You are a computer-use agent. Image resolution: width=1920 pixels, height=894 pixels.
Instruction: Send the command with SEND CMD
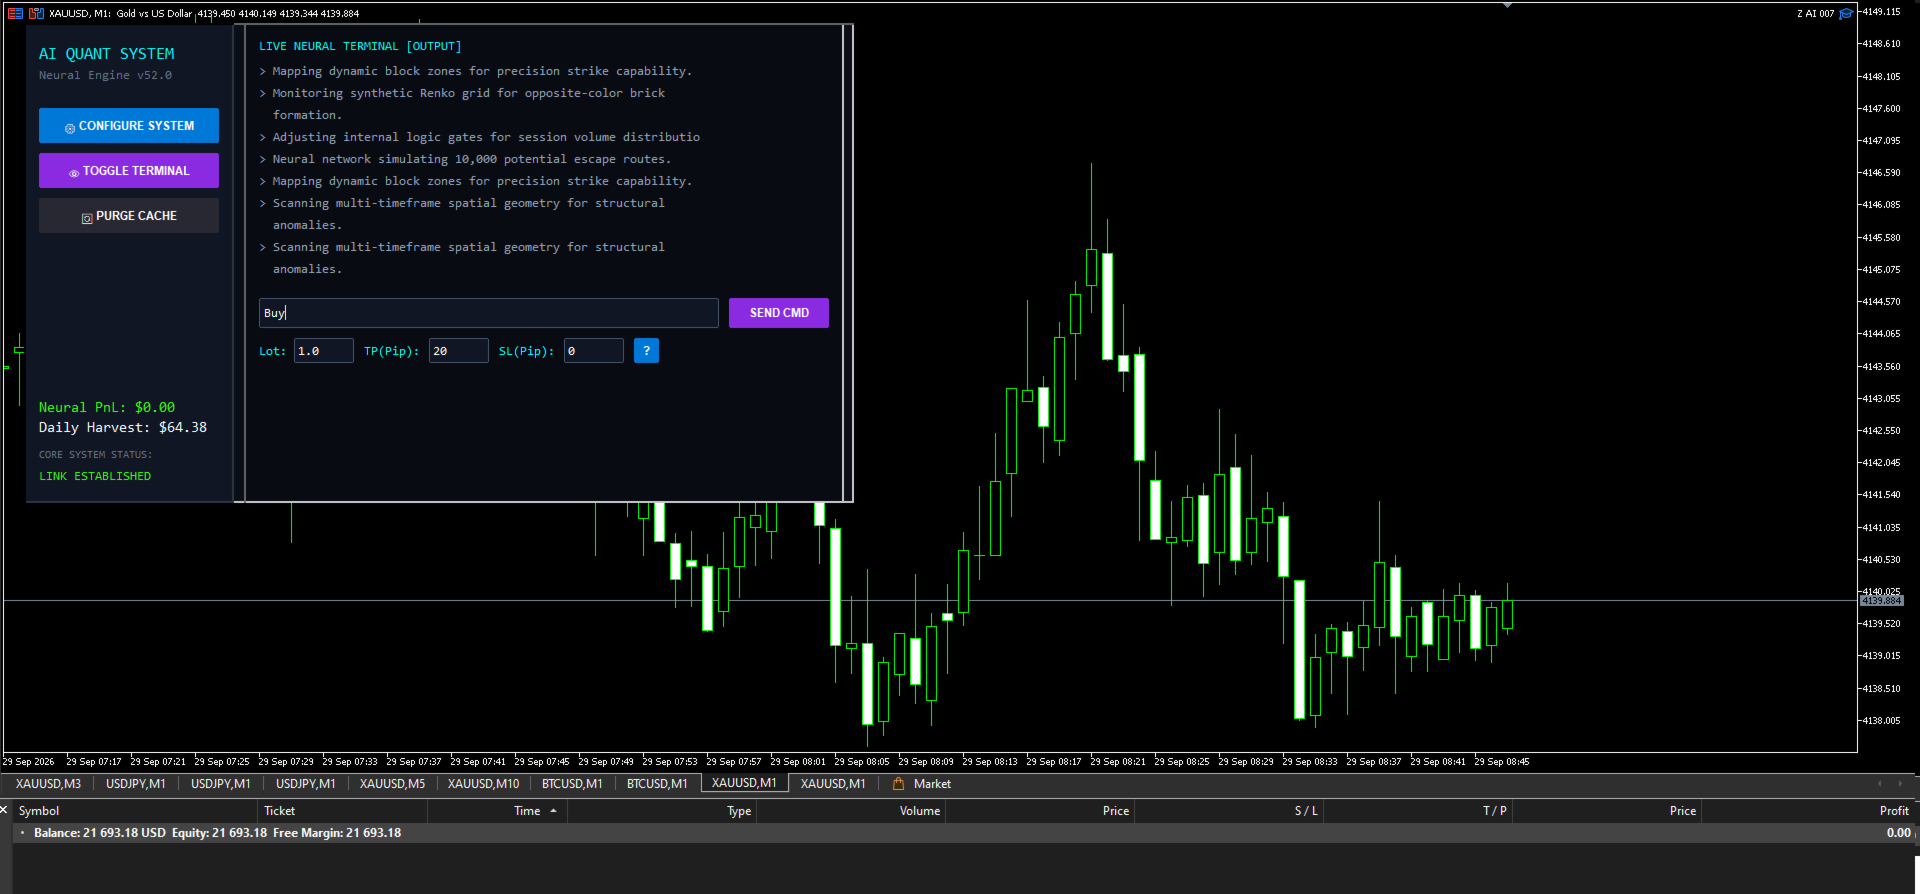pos(779,313)
